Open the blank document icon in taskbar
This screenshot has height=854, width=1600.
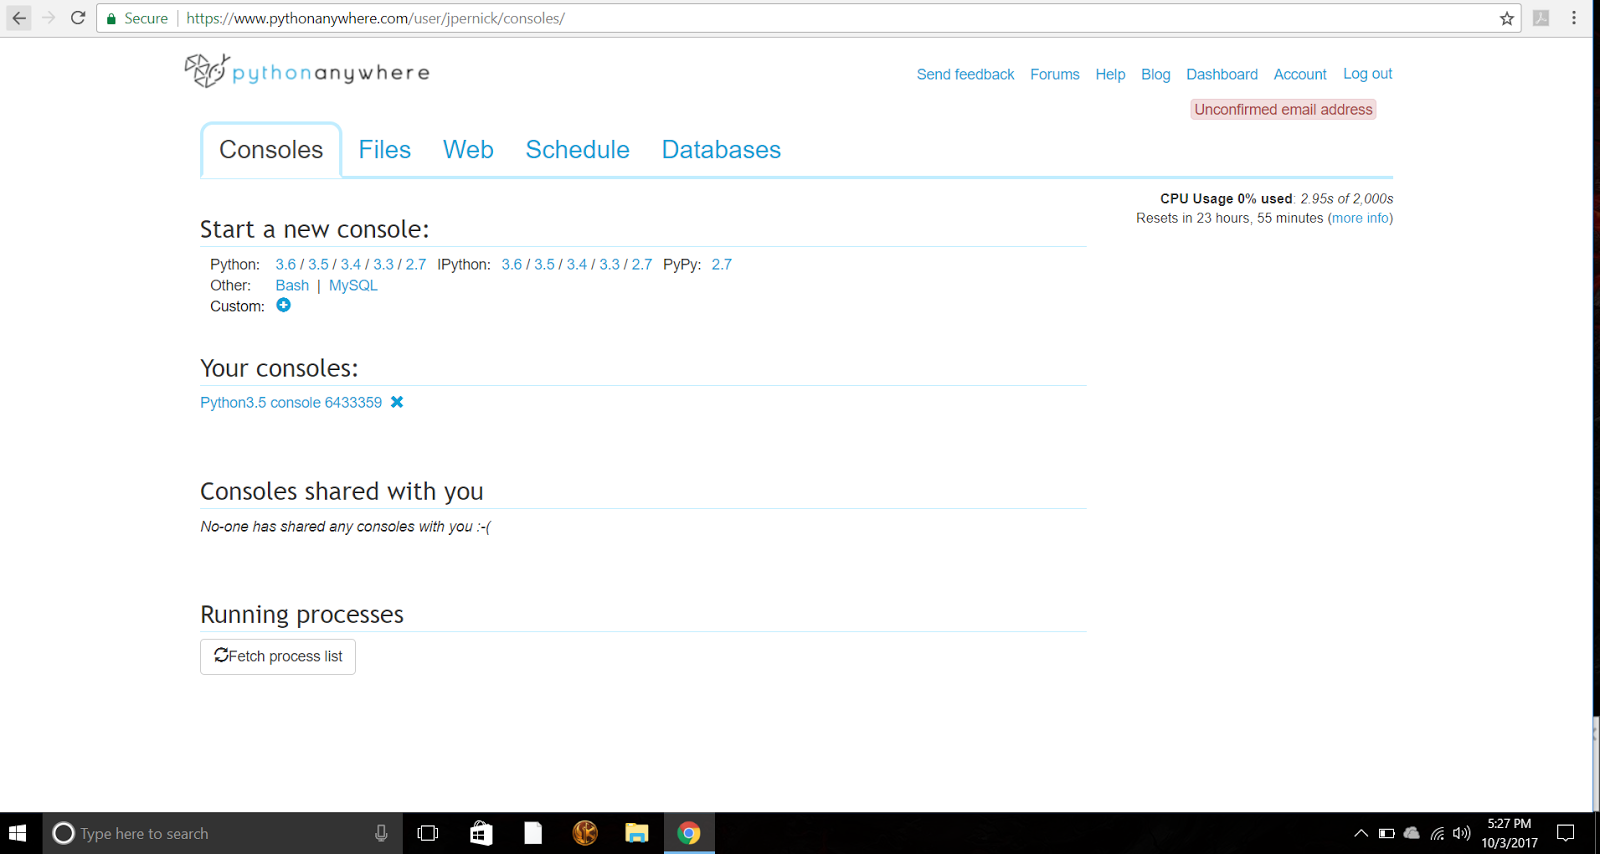(533, 833)
